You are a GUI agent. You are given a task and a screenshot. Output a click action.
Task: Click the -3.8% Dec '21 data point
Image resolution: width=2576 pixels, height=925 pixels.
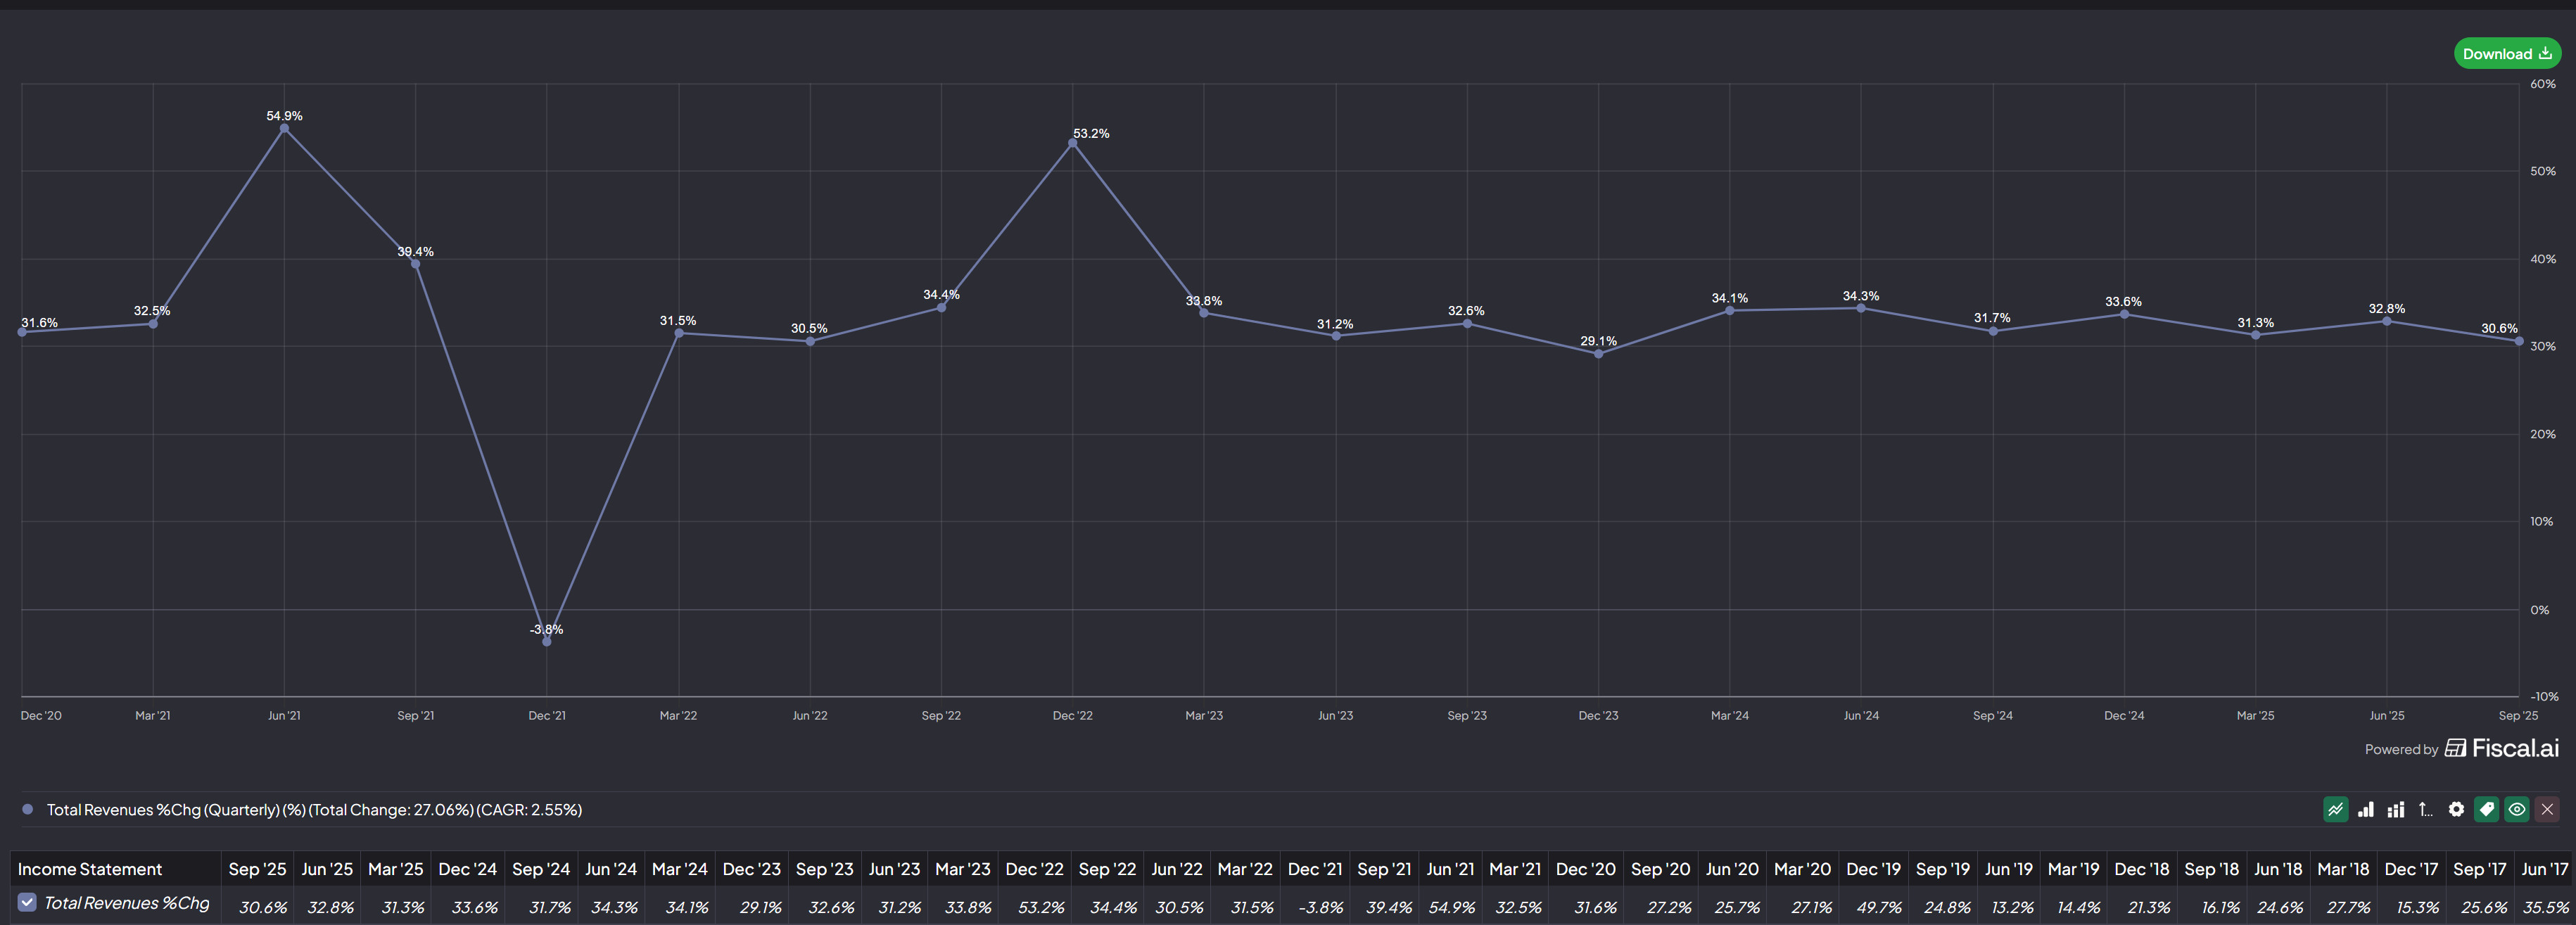547,641
